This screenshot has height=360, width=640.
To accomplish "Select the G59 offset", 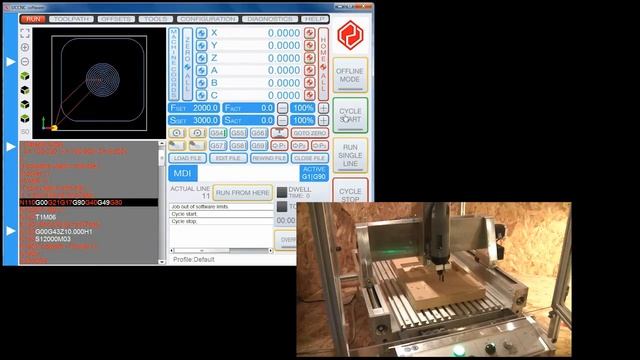I will [x=259, y=145].
